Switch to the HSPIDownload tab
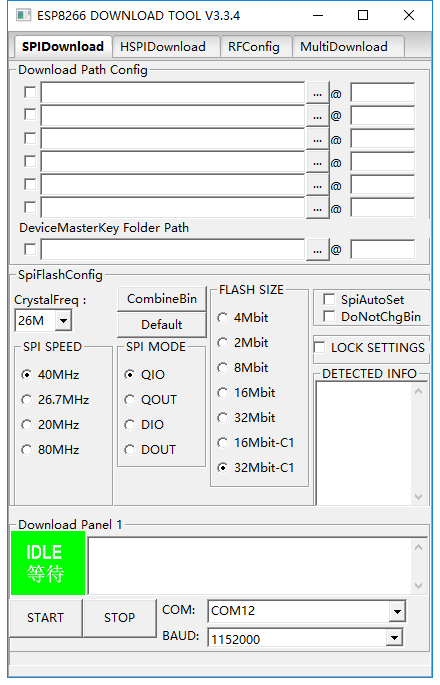Screen dimensions: 440x685 point(163,46)
